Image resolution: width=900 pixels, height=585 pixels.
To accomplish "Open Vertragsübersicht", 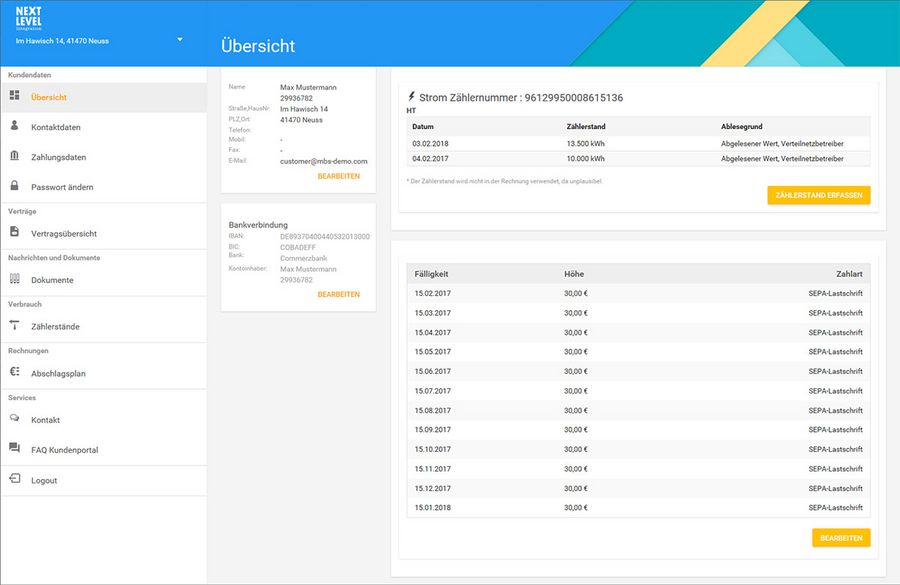I will 103,234.
